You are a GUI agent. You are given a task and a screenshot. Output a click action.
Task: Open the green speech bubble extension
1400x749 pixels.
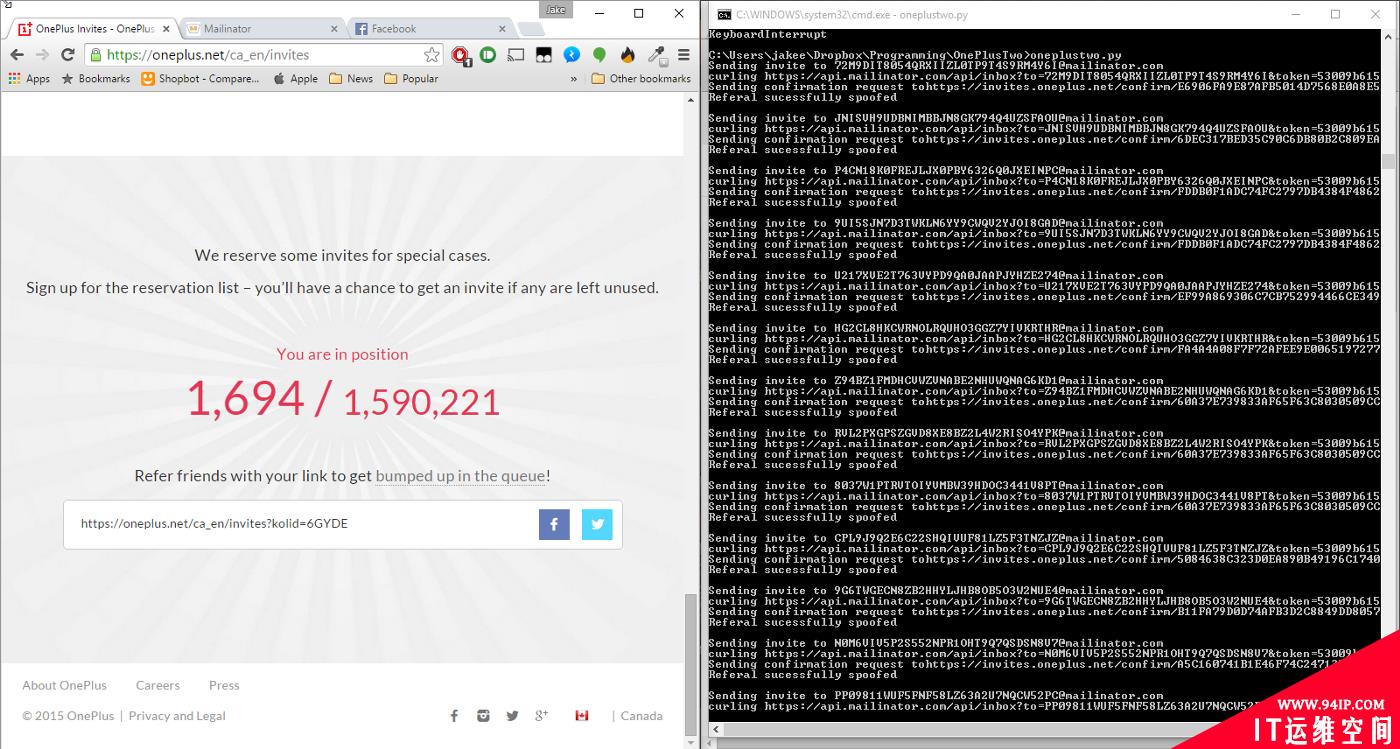[599, 55]
